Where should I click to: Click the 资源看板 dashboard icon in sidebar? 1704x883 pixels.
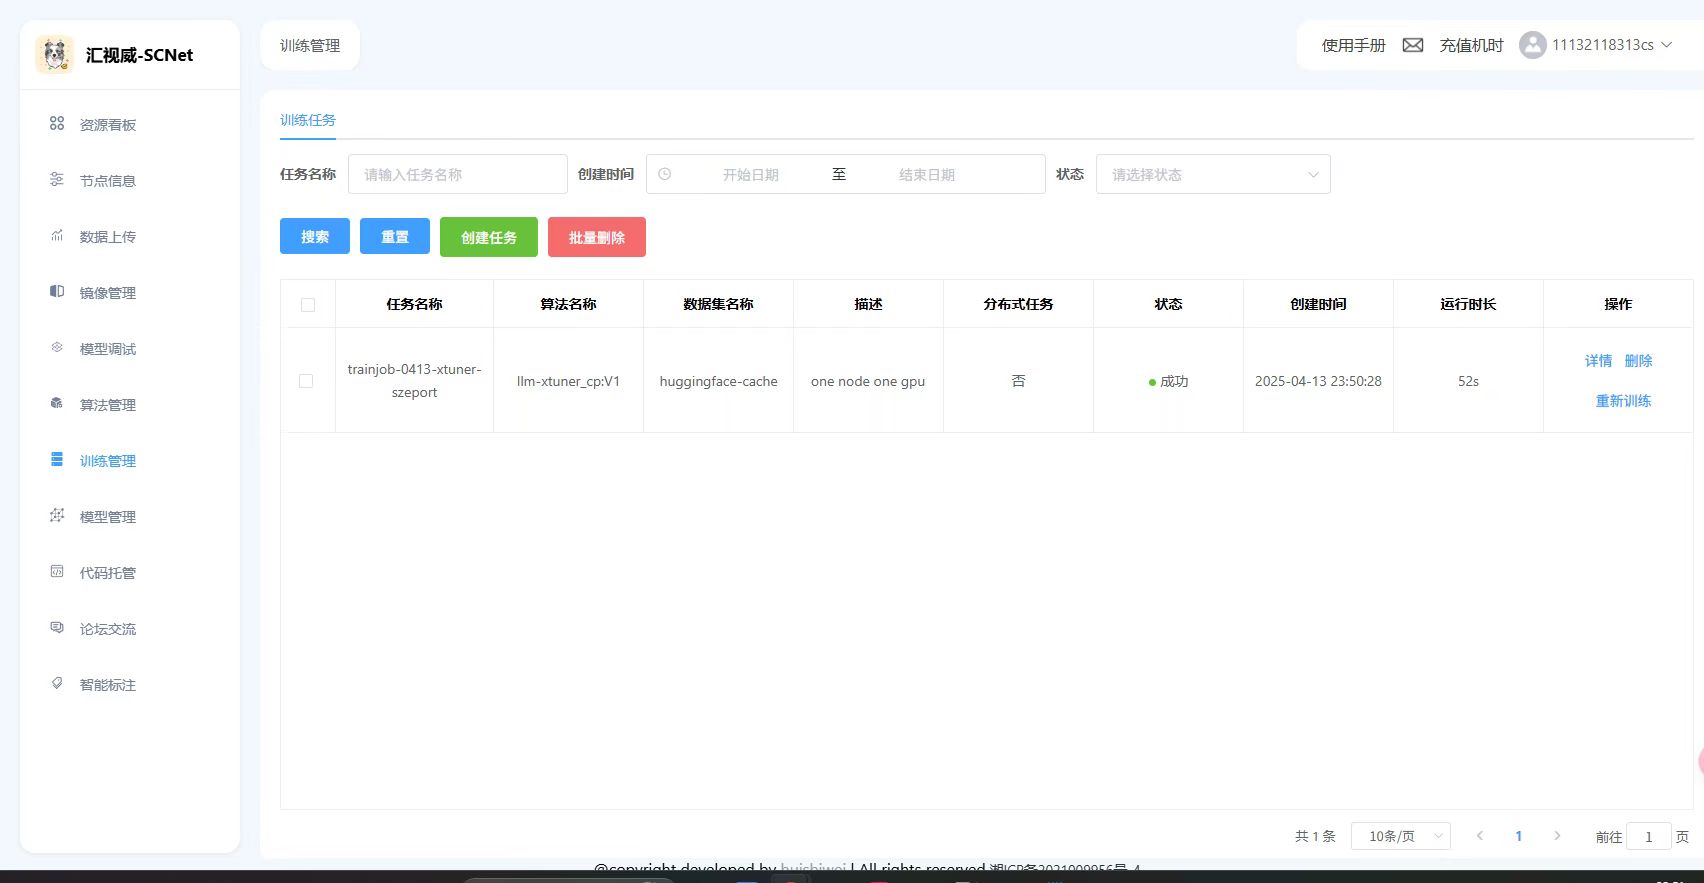57,124
